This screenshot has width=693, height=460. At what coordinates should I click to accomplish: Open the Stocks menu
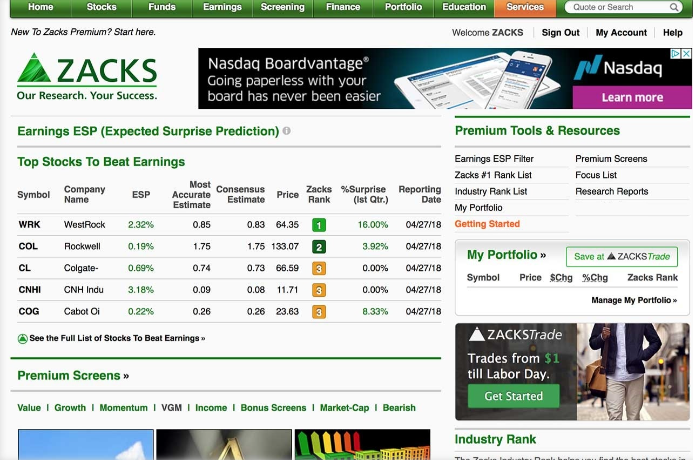[x=101, y=7]
